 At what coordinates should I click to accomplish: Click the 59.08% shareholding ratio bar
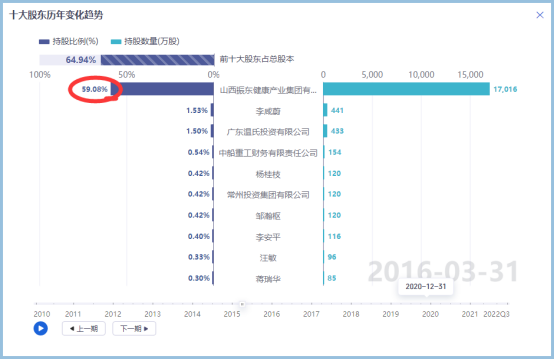coord(162,89)
